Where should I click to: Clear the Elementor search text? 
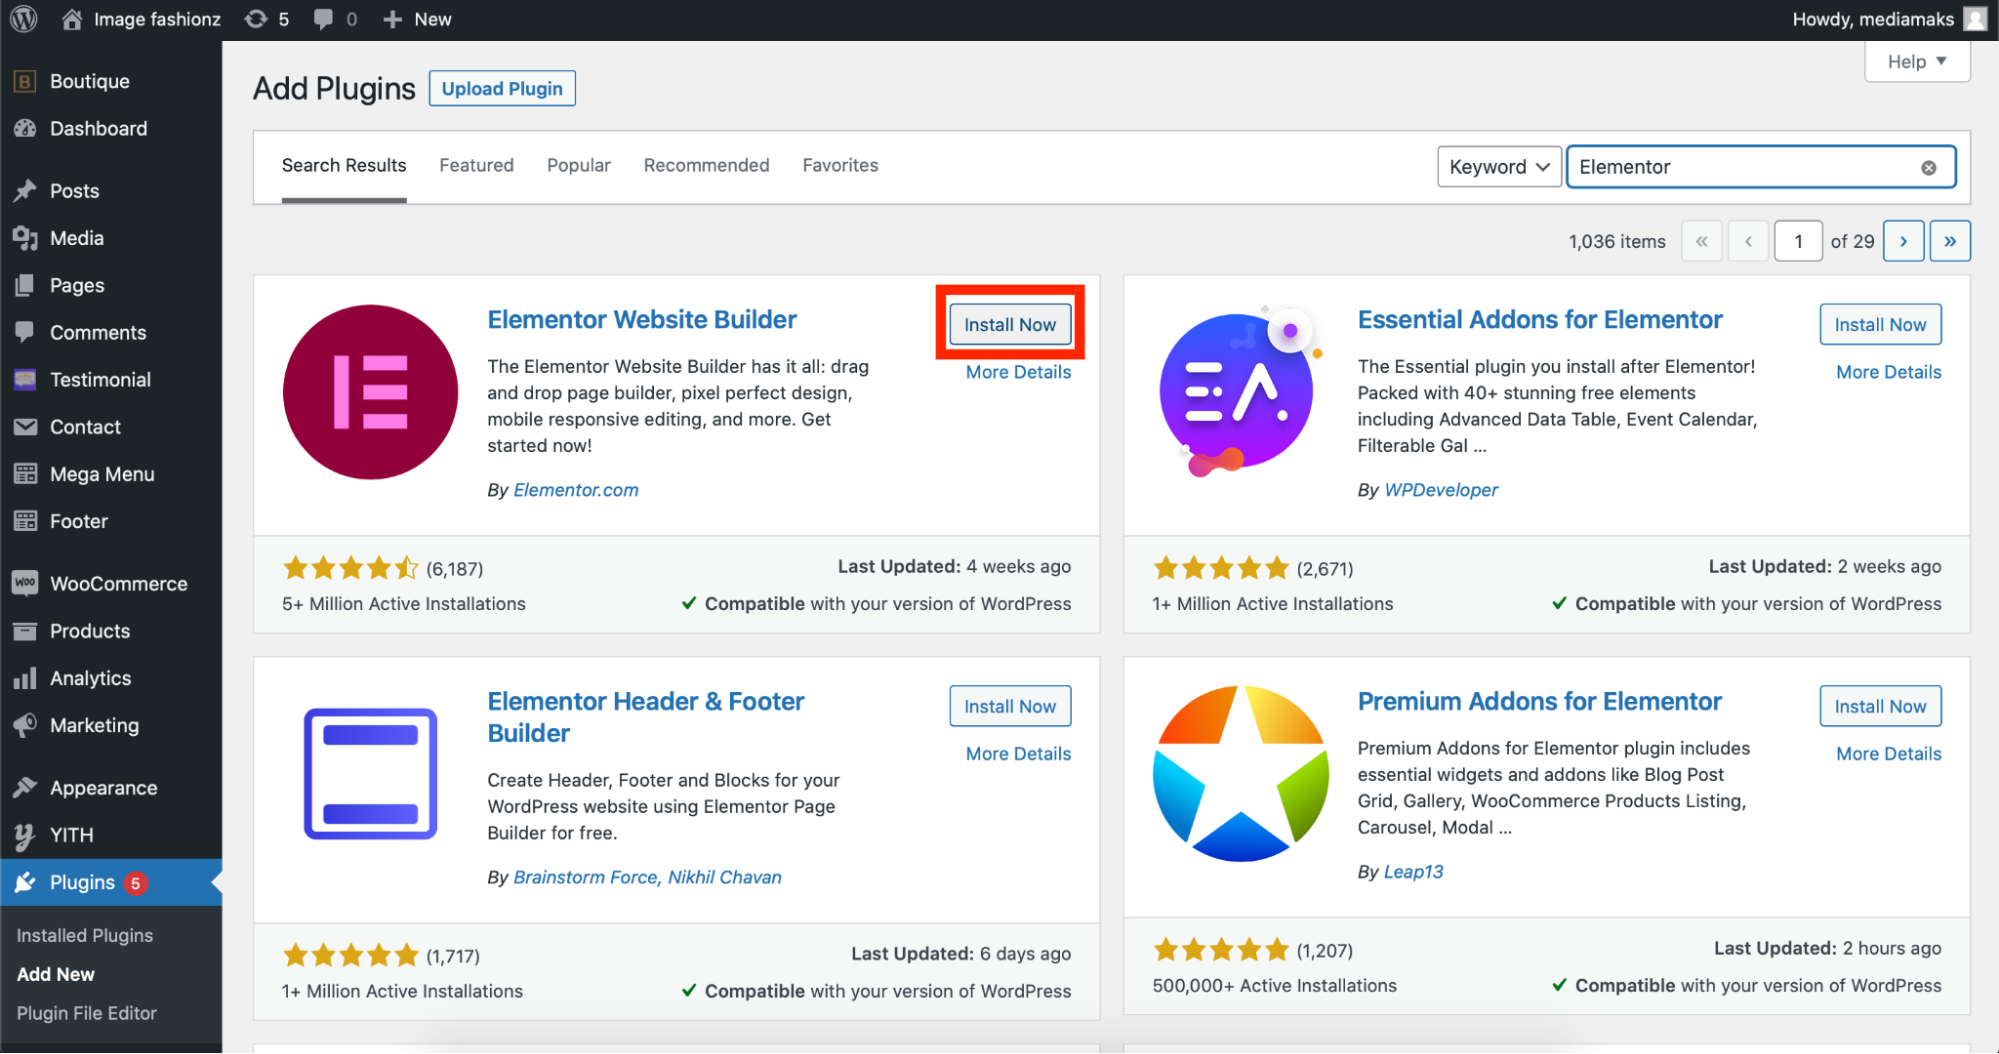click(x=1928, y=168)
